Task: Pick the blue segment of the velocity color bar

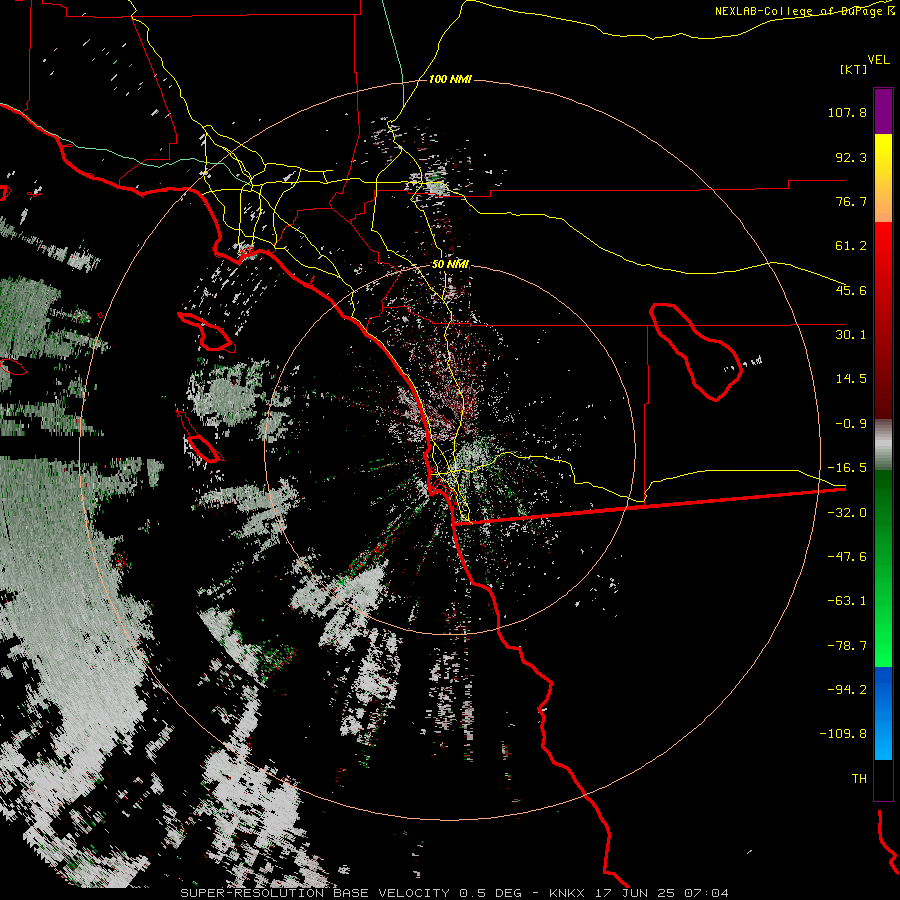Action: coord(883,713)
